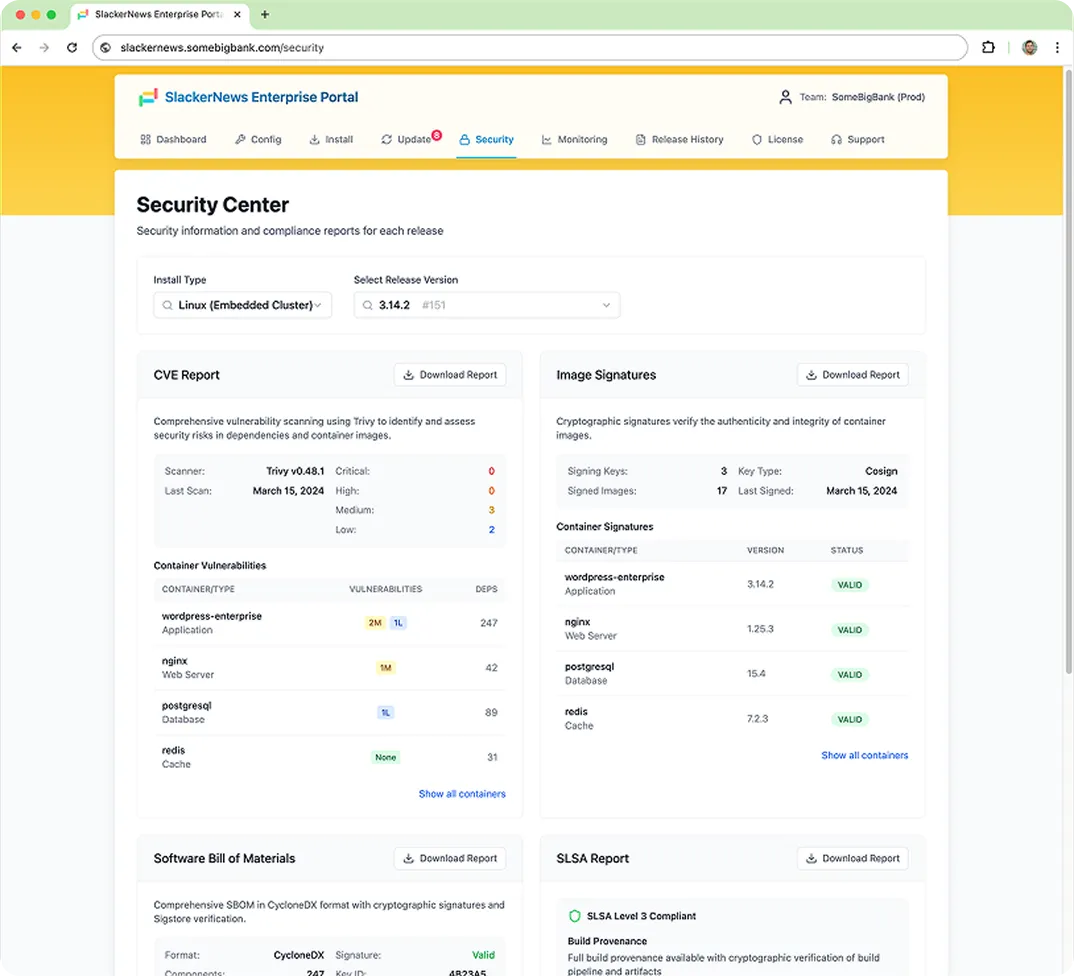Click the CycloneDX format value
Image resolution: width=1074 pixels, height=976 pixels.
[299, 955]
